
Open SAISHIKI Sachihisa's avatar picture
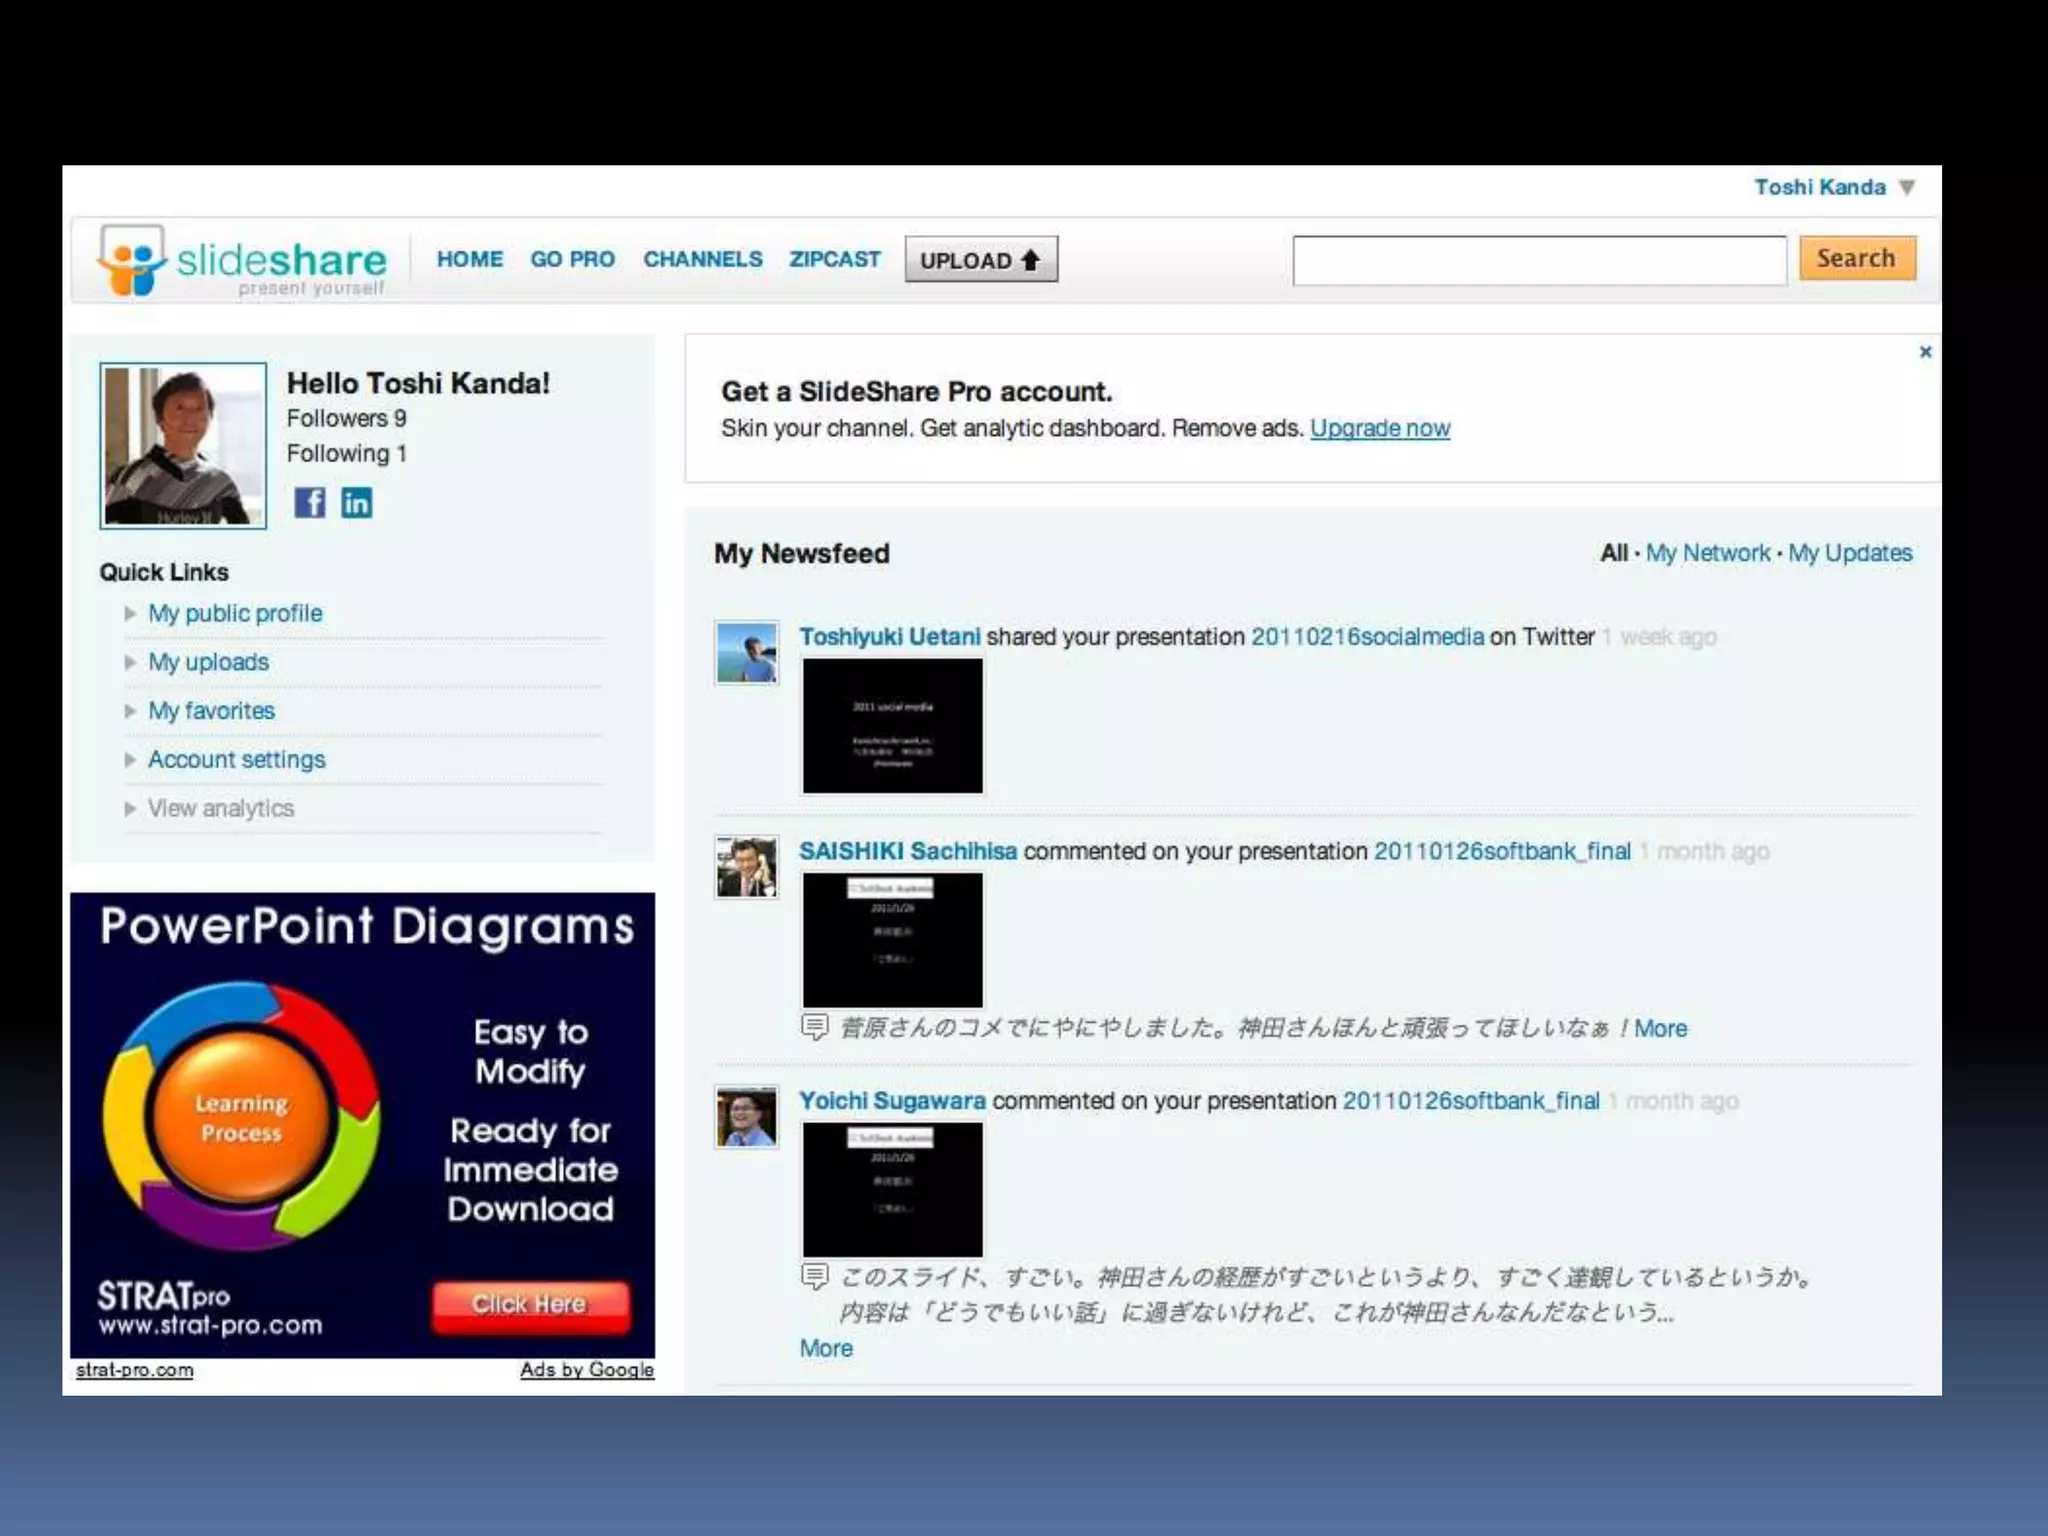coord(746,867)
